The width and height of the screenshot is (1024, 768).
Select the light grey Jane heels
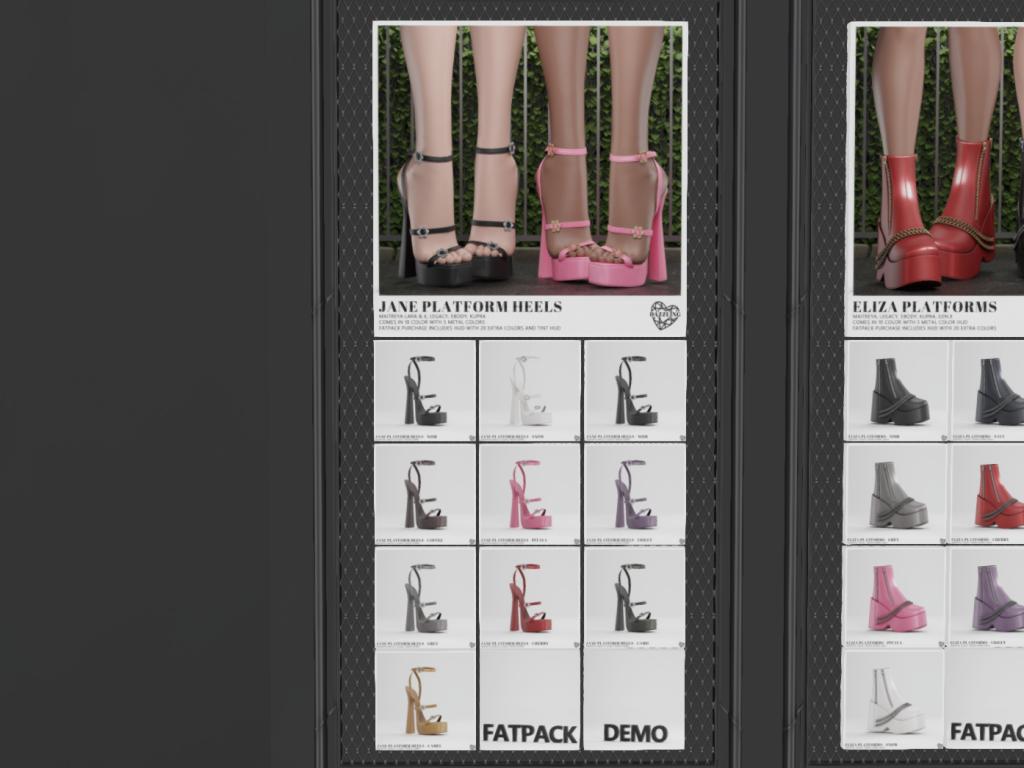[x=425, y=596]
